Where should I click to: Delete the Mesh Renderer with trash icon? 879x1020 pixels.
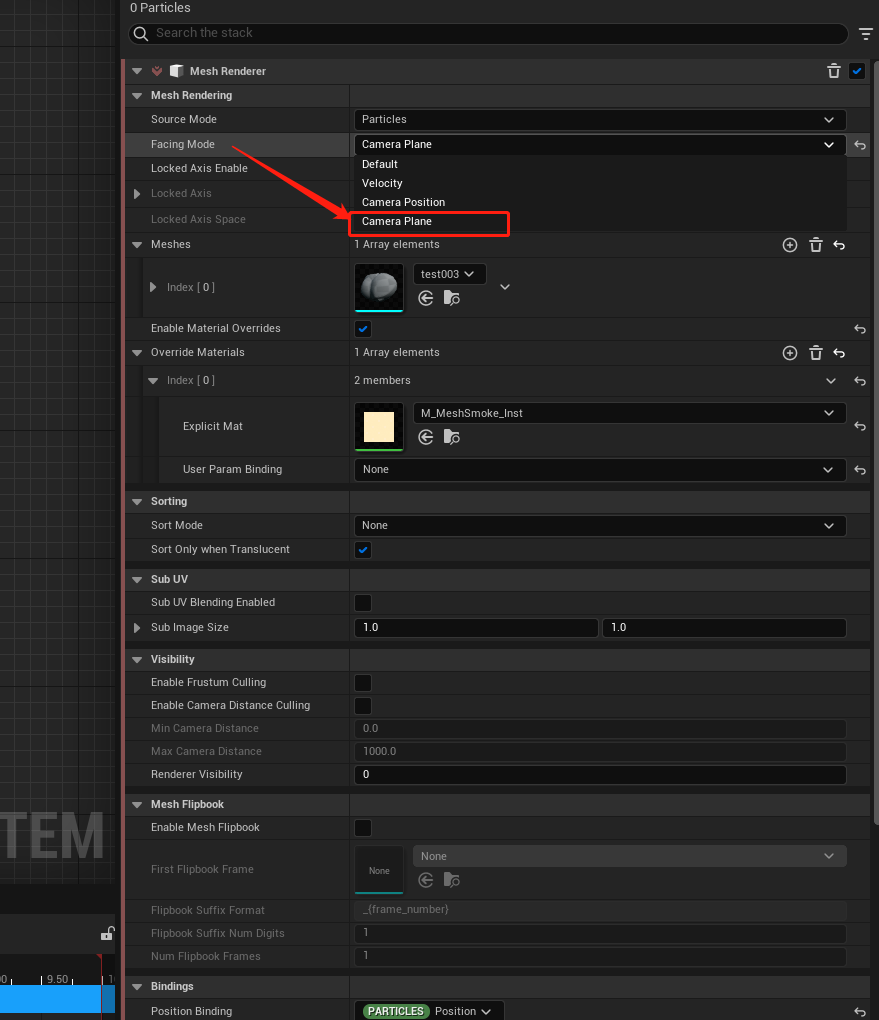click(834, 71)
